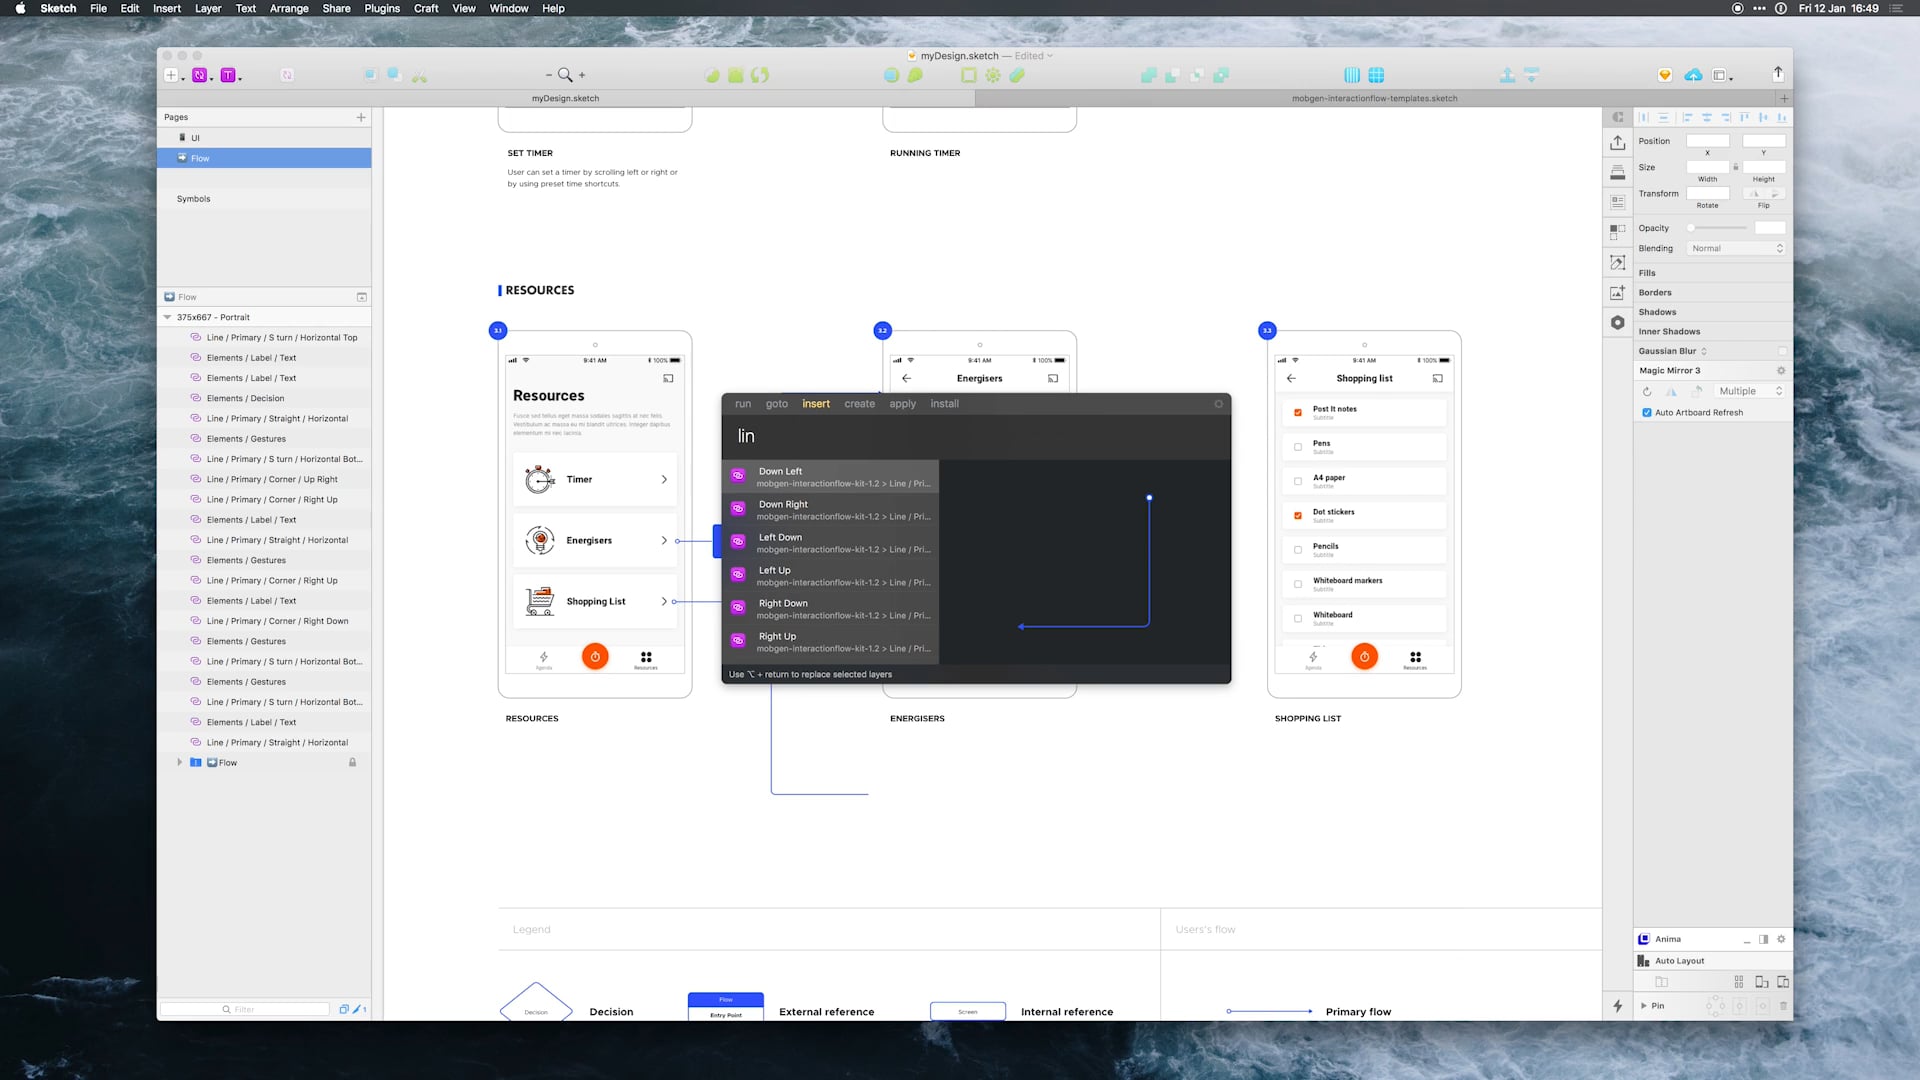Check the Pens checkbox in Shopping list
Viewport: 1920px width, 1080px height.
click(1298, 447)
